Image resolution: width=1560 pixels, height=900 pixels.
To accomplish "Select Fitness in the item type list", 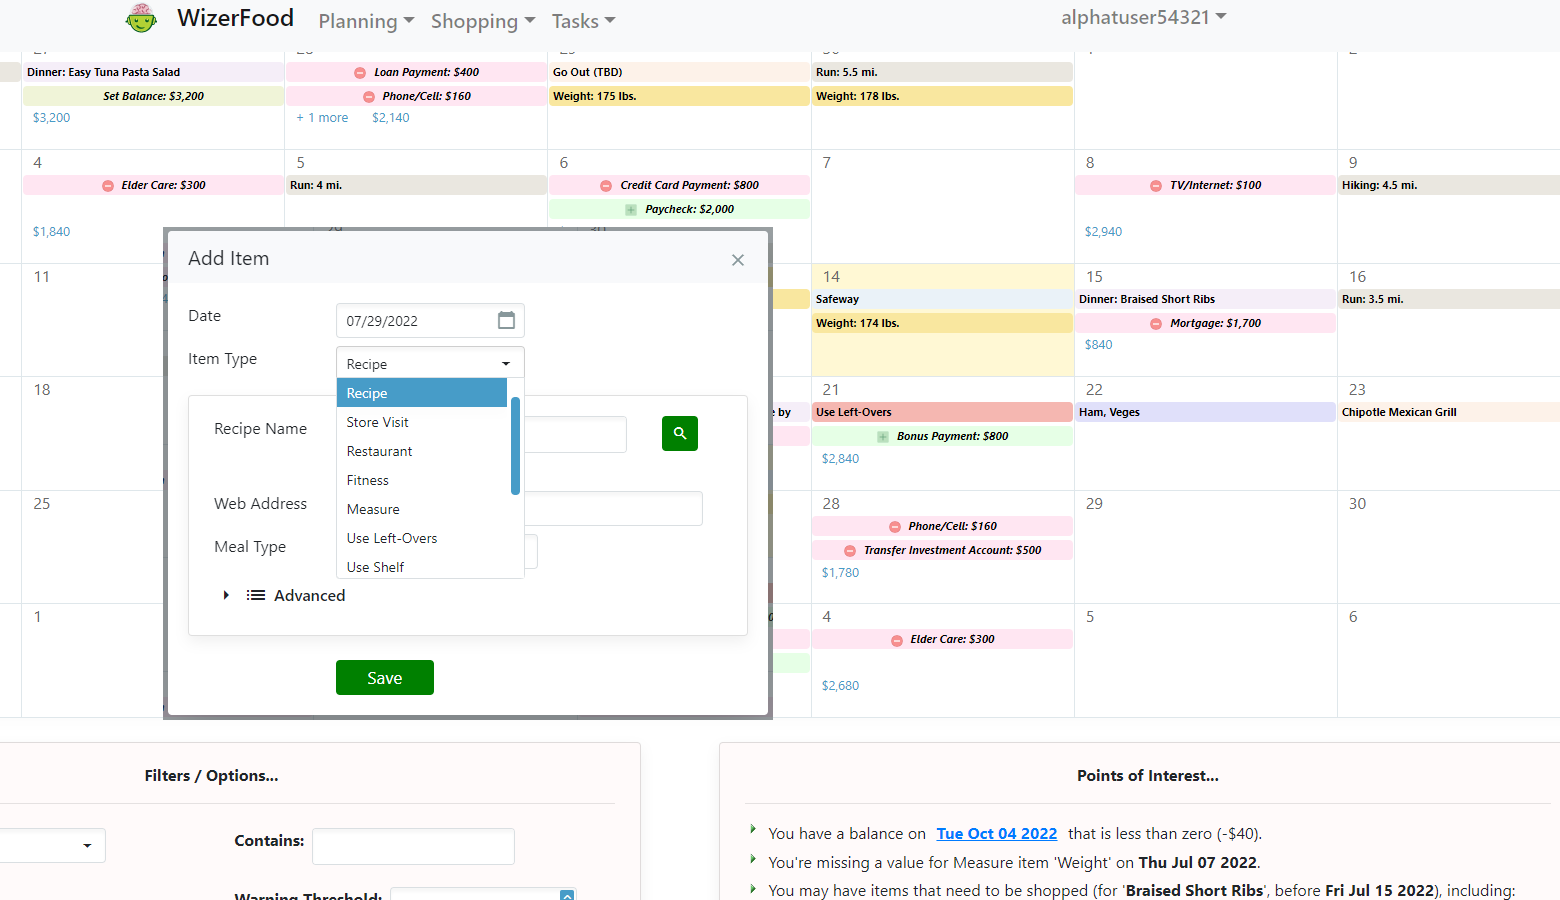I will tap(368, 480).
